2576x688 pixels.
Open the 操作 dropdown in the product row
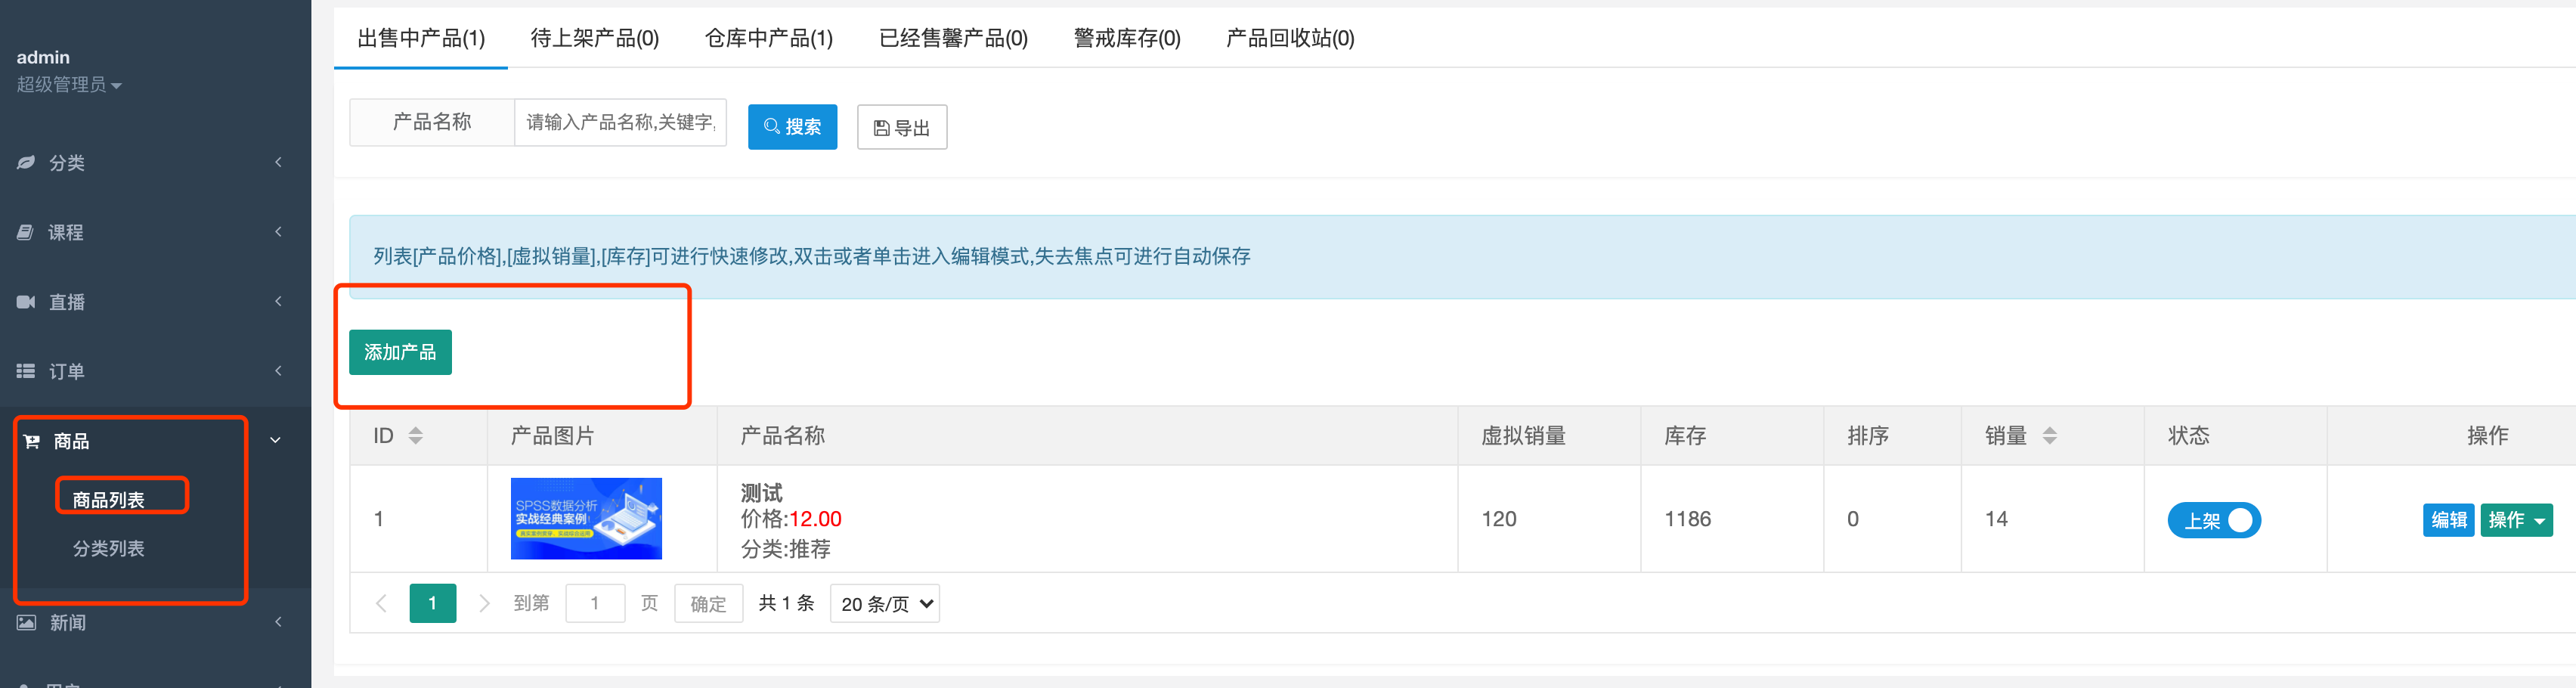(2517, 520)
